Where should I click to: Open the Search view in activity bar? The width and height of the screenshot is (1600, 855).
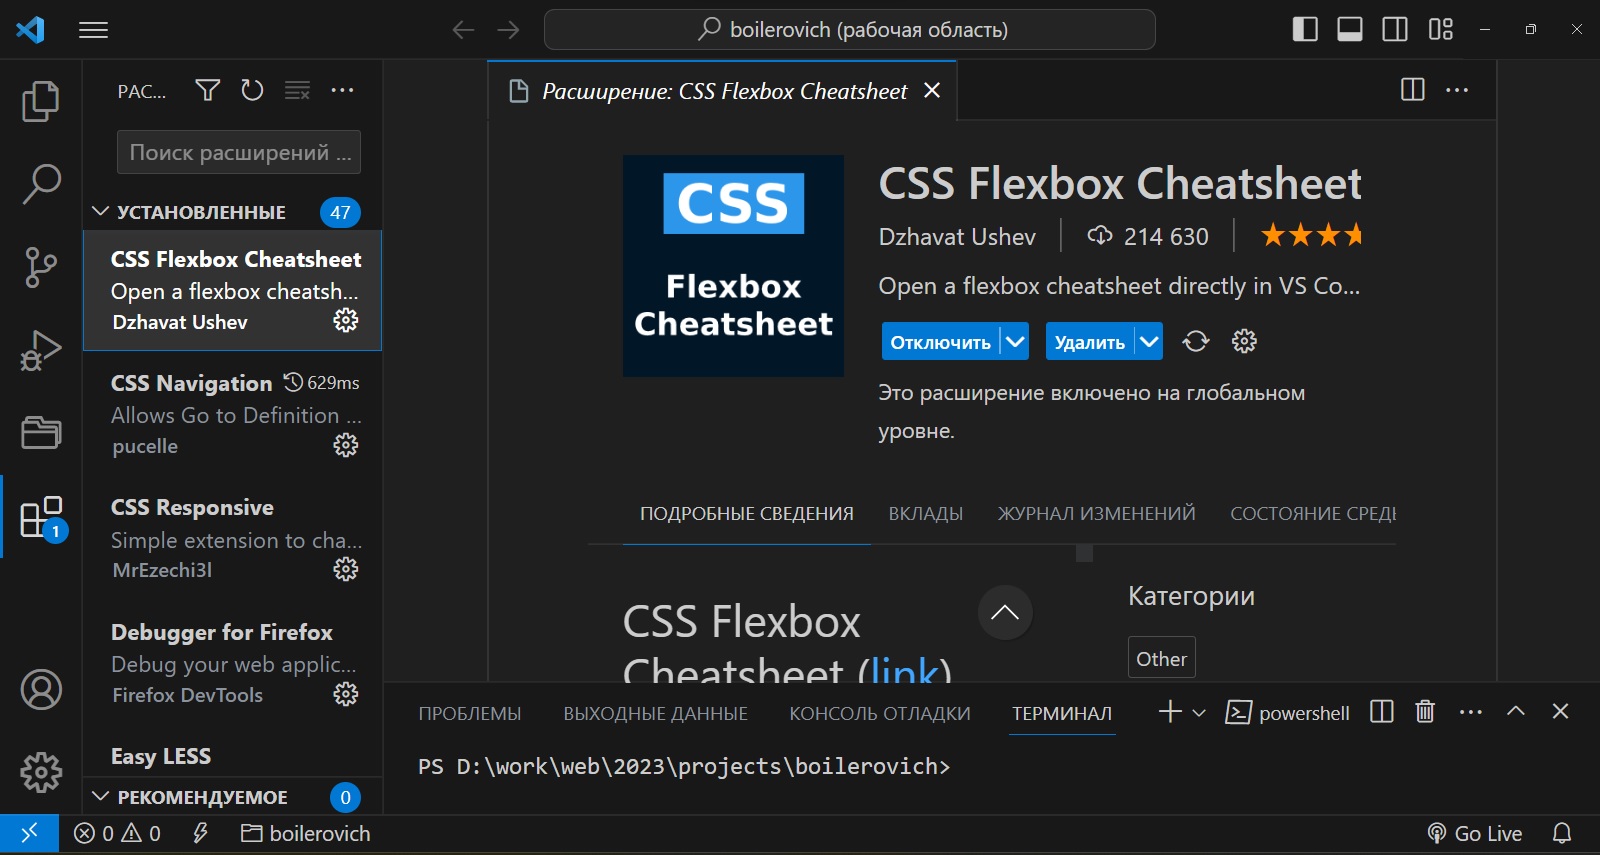point(41,184)
